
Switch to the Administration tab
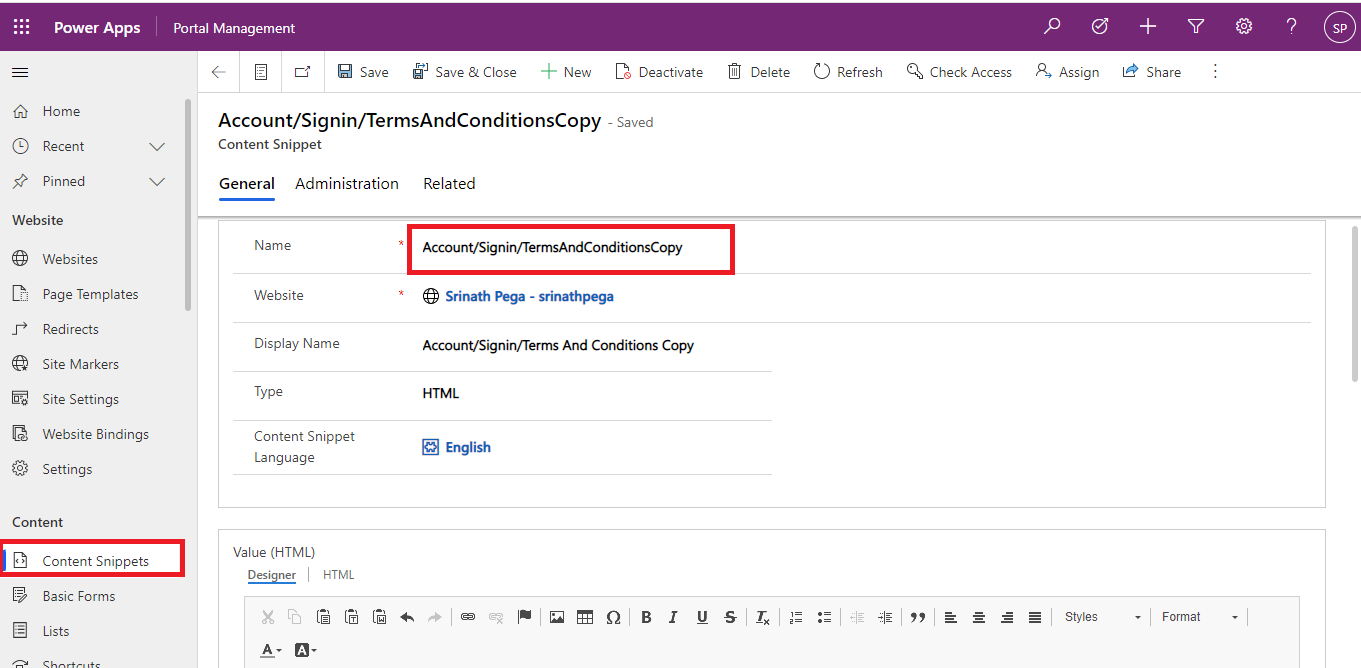(347, 184)
